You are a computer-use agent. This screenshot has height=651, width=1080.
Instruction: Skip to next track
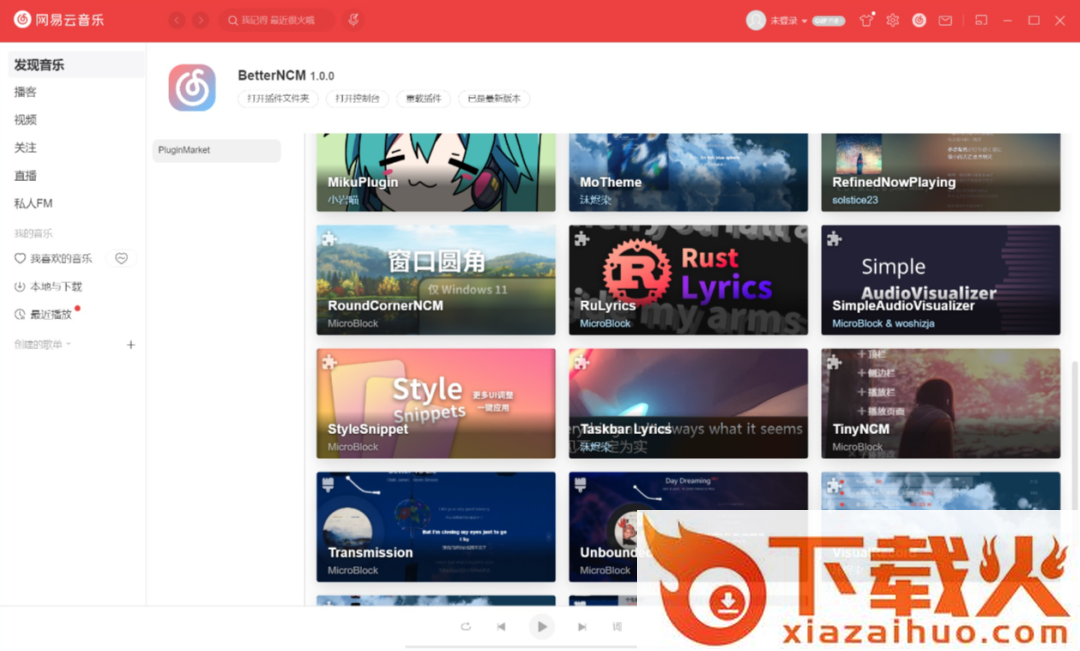pyautogui.click(x=582, y=626)
